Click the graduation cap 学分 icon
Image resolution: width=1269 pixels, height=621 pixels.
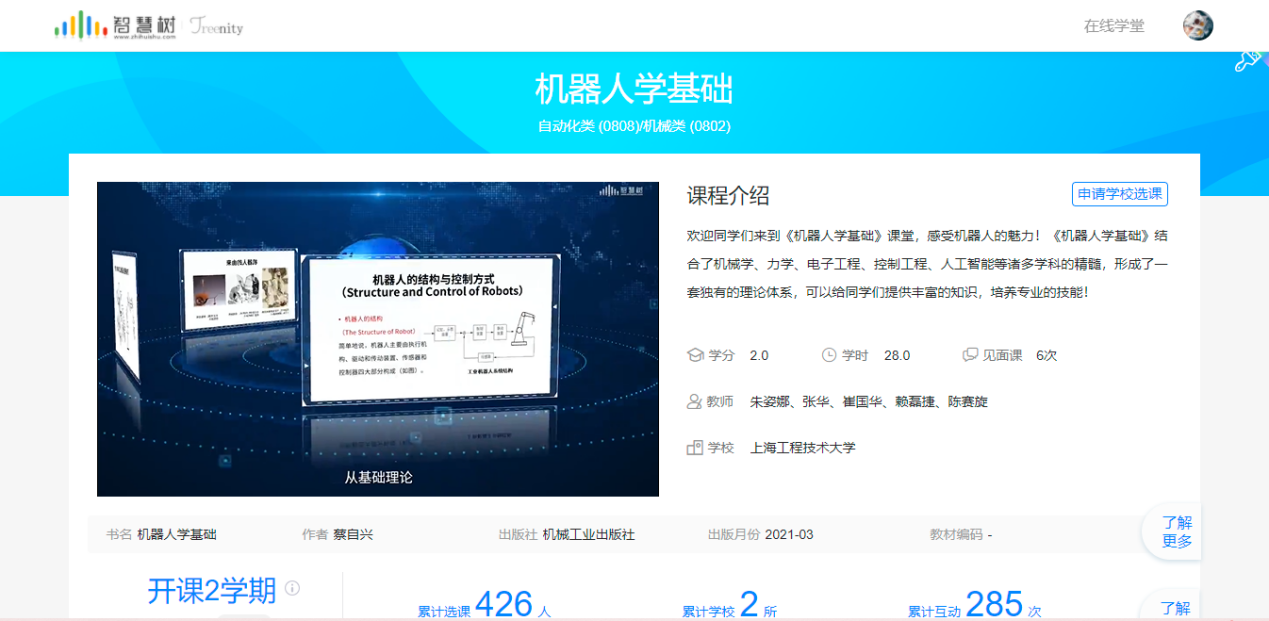coord(695,355)
